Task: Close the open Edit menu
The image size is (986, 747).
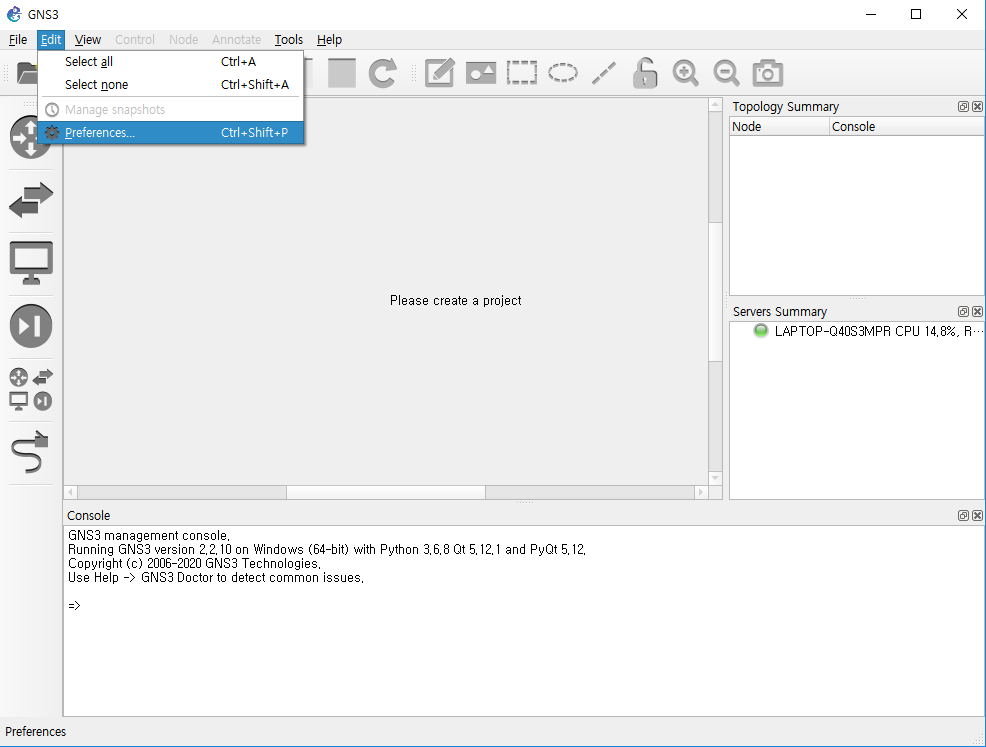Action: (x=51, y=40)
